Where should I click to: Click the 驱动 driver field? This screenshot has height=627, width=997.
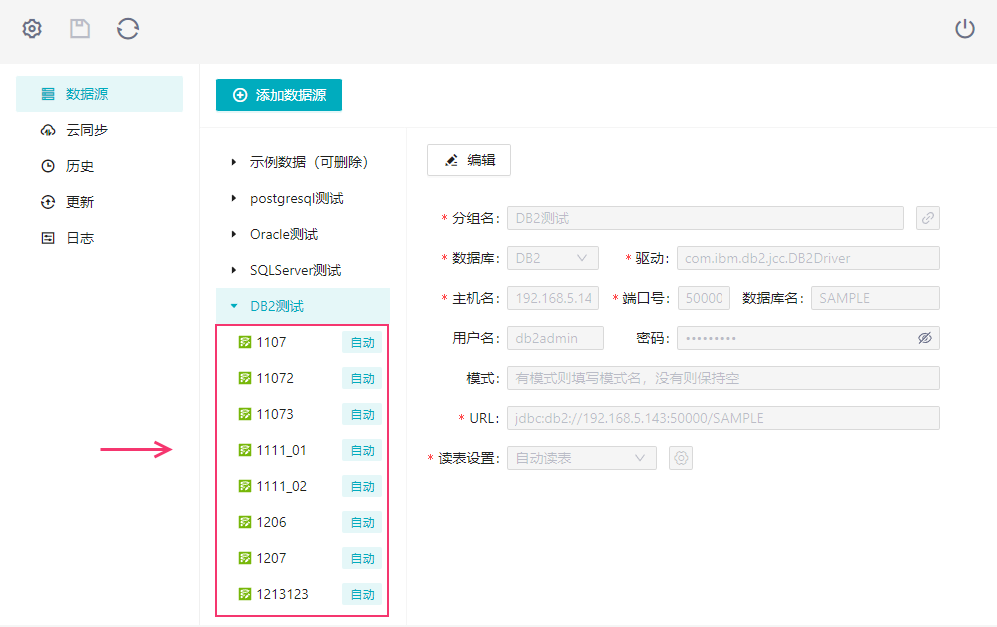(x=808, y=258)
